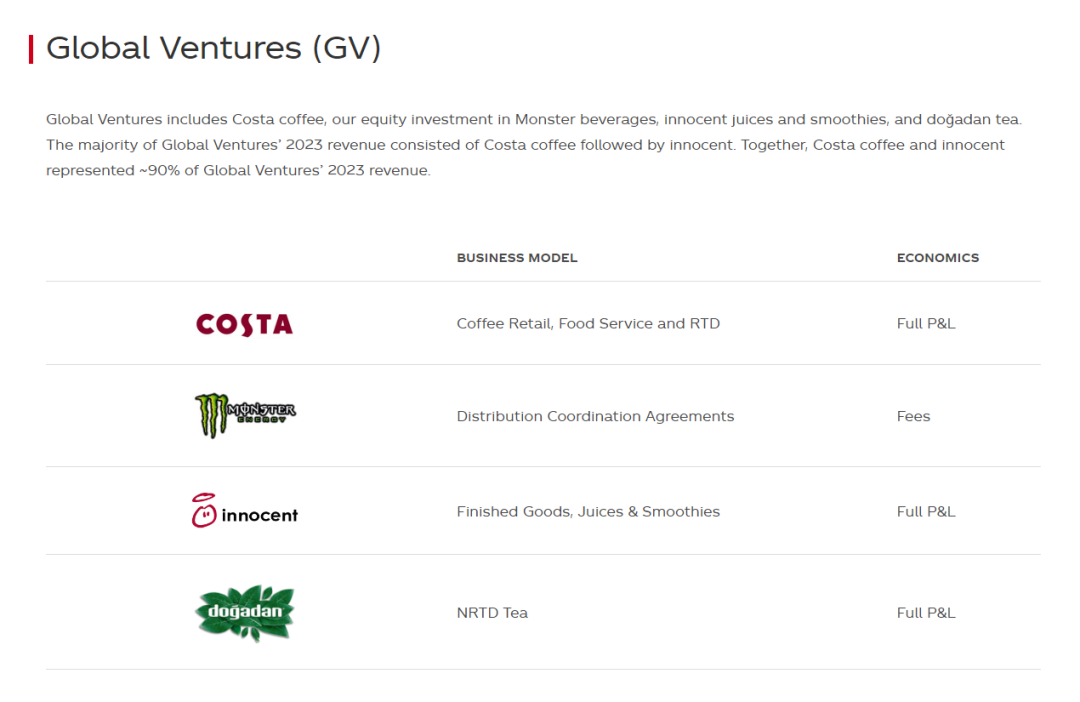Click the '~90%' revenue sentence
This screenshot has width=1080, height=702.
[x=238, y=171]
